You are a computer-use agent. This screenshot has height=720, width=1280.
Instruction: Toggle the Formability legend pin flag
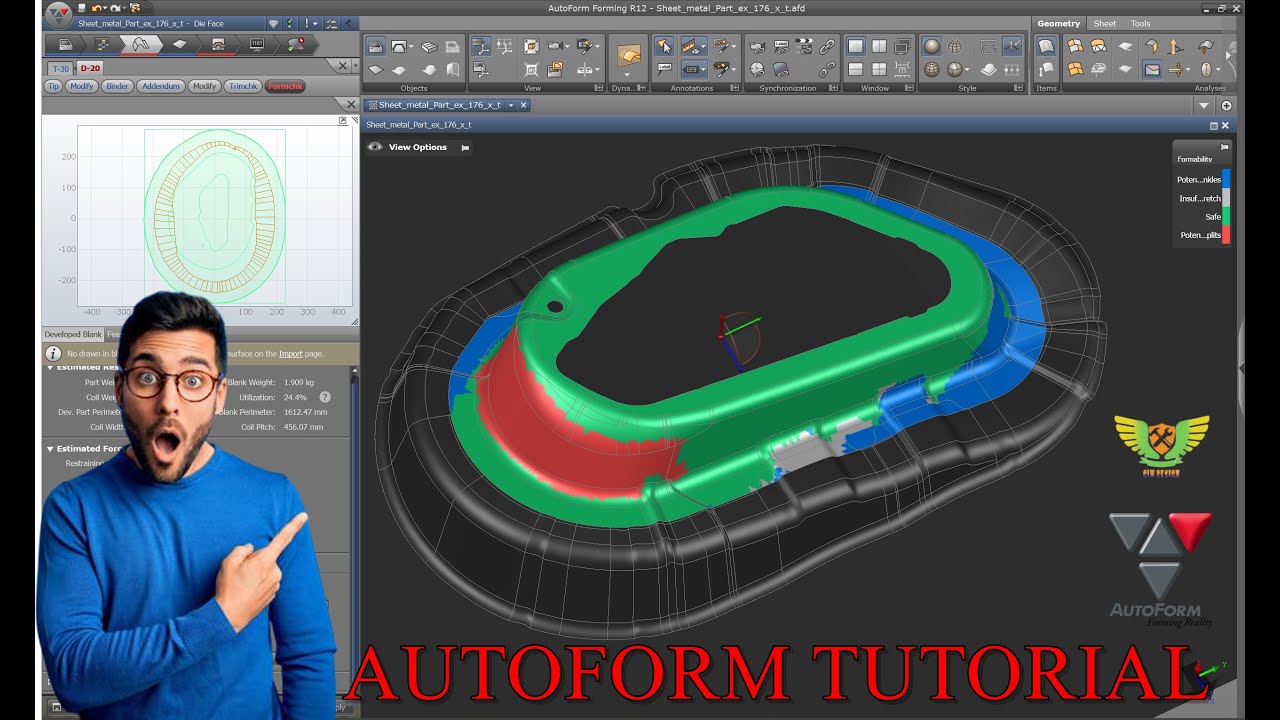tap(1225, 147)
